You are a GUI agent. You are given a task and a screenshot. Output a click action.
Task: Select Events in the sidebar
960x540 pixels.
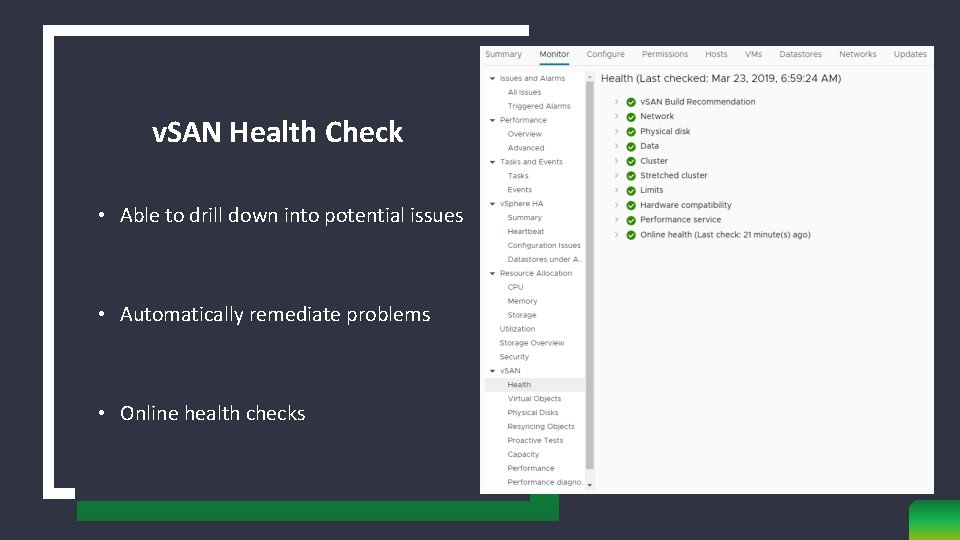click(519, 190)
